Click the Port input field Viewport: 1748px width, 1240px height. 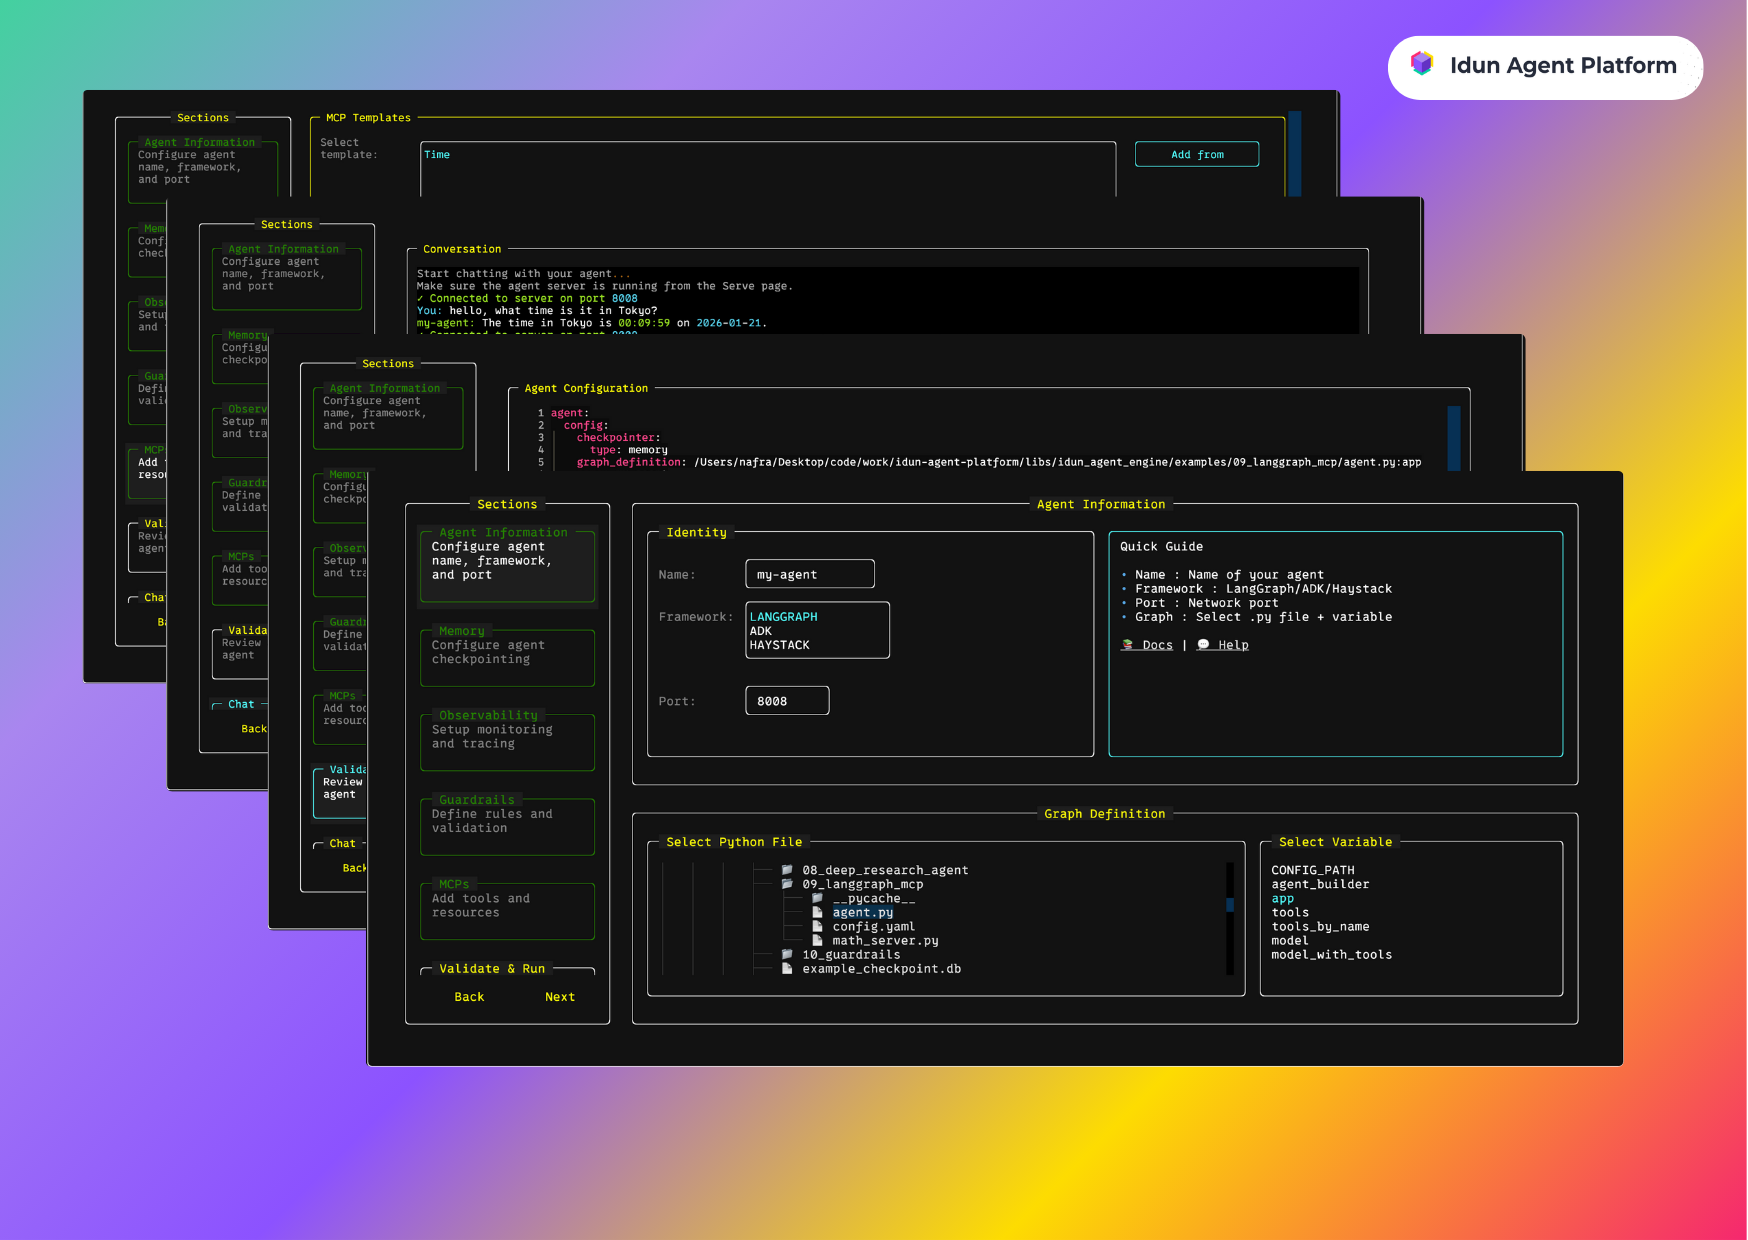(786, 700)
